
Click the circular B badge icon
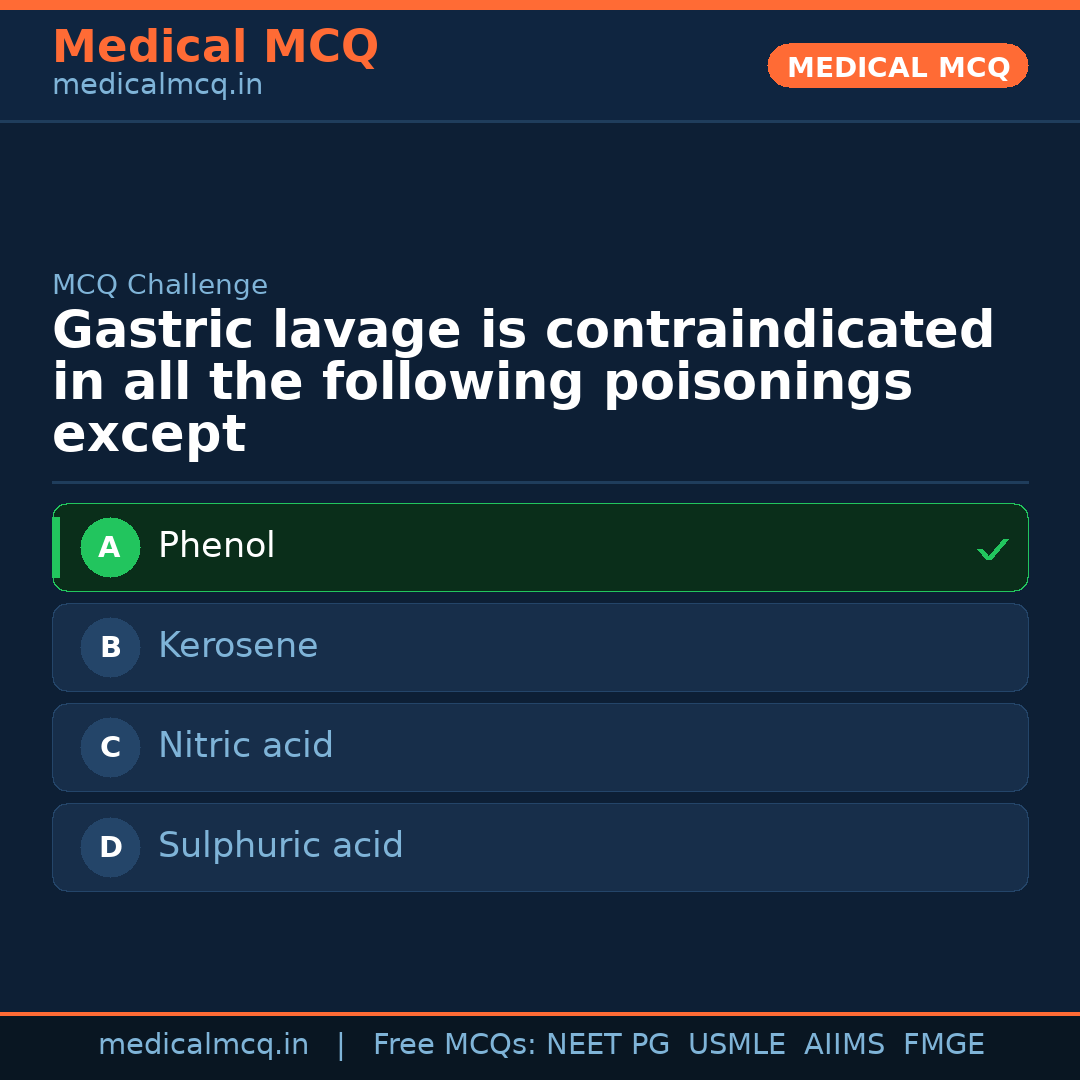click(110, 647)
